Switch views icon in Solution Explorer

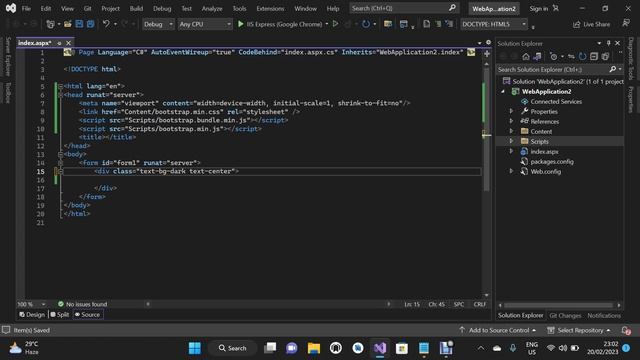tap(537, 56)
